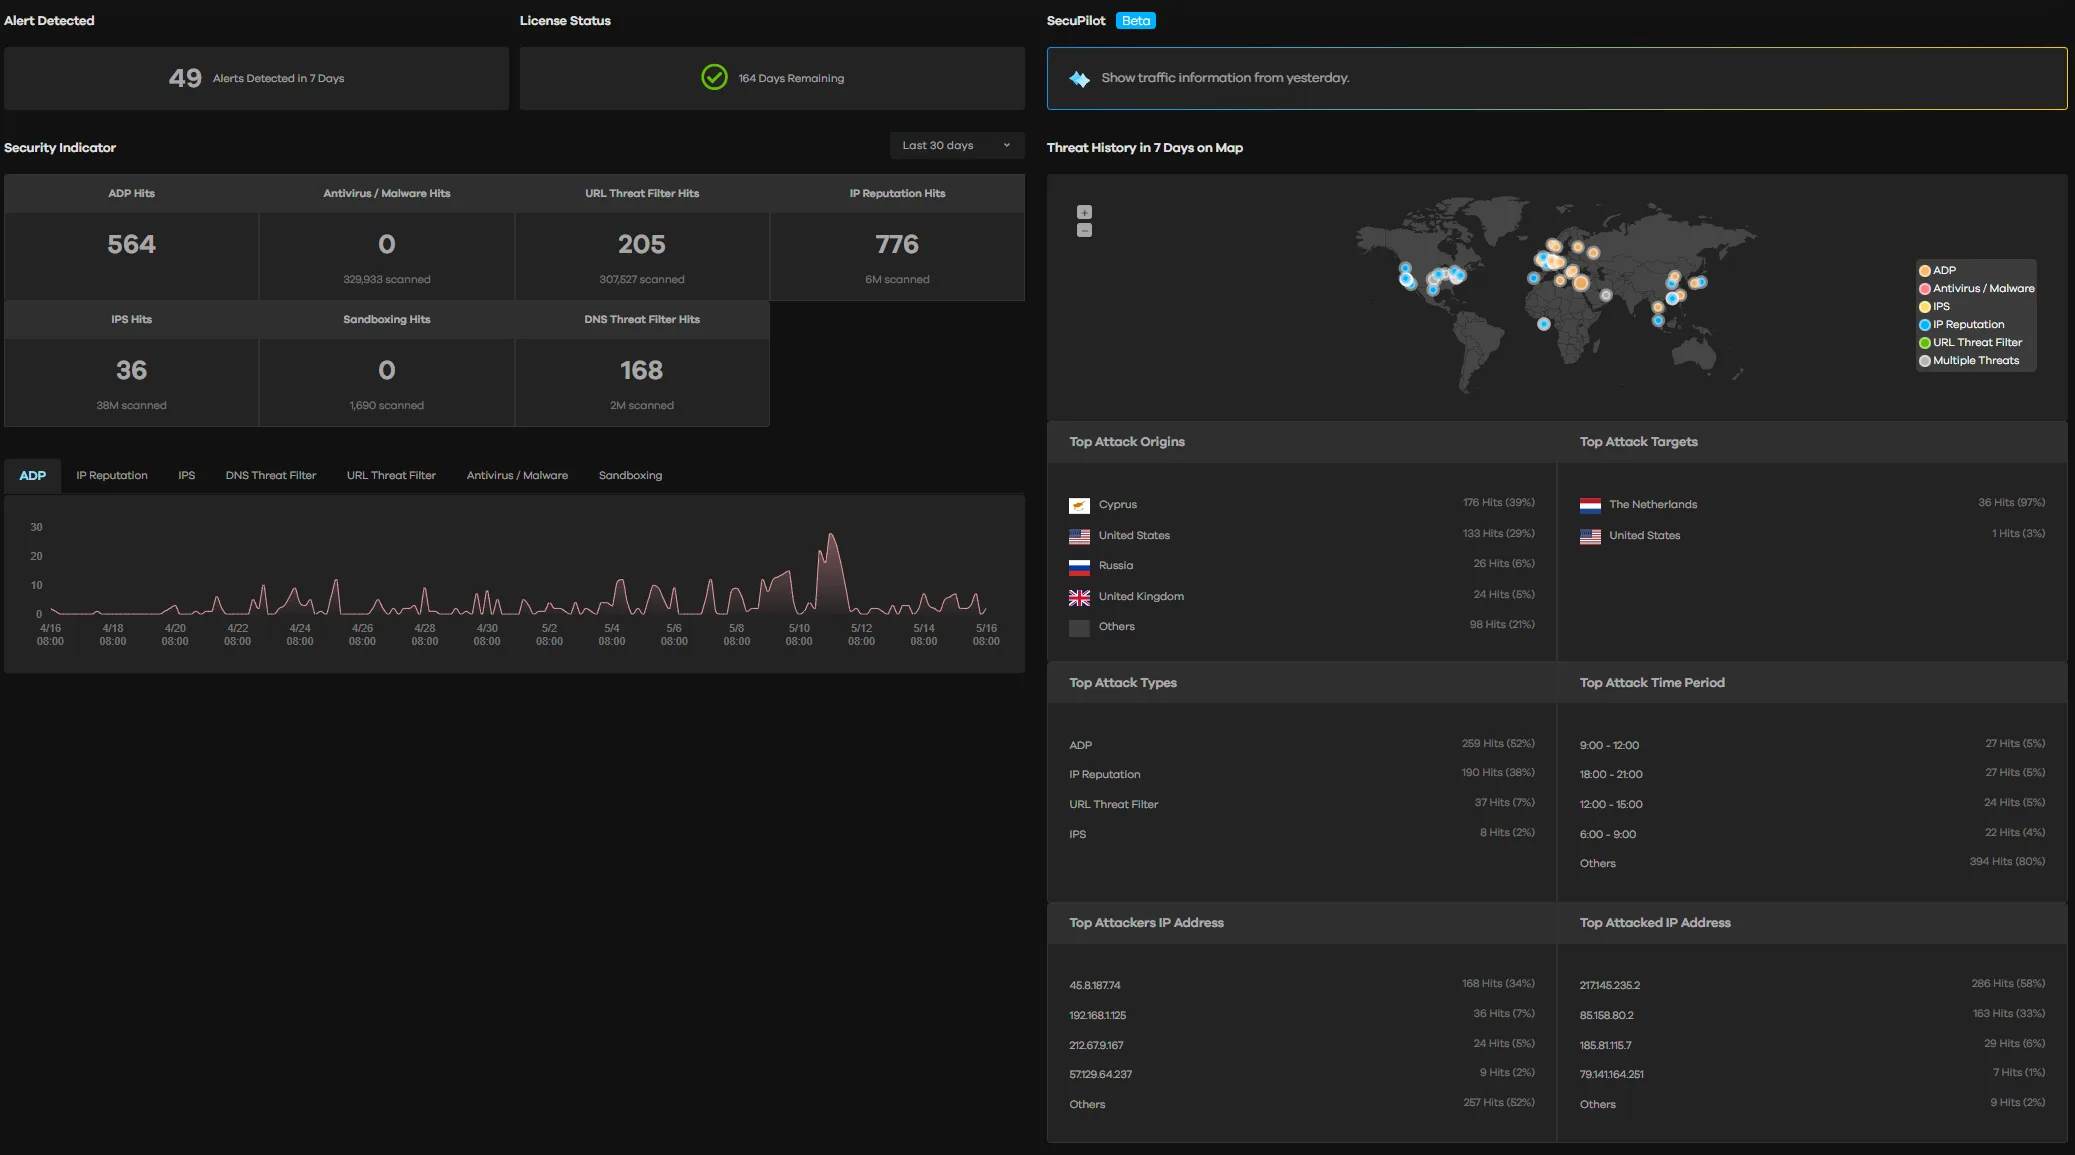Image resolution: width=2075 pixels, height=1155 pixels.
Task: Click the 49 Alerts Detected panel
Action: click(x=256, y=78)
